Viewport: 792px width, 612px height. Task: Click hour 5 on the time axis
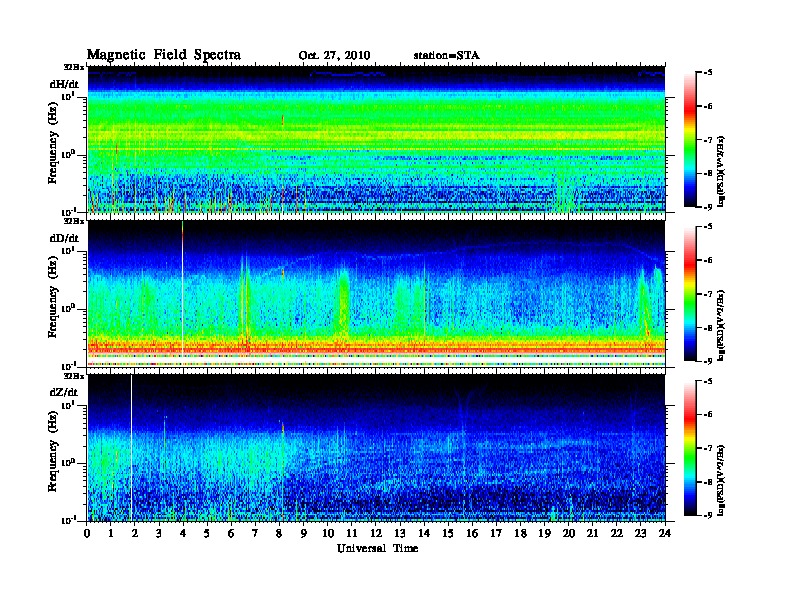[207, 533]
